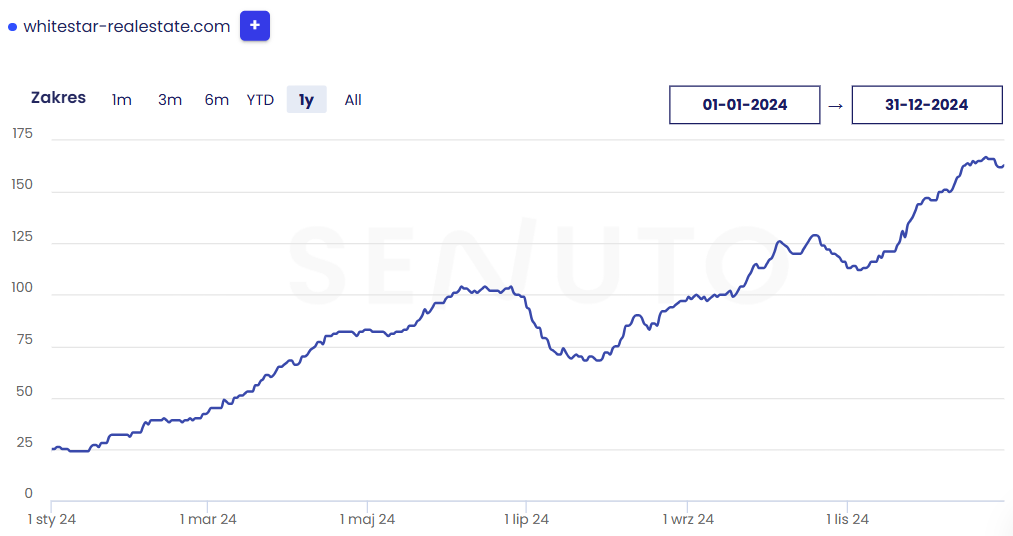This screenshot has width=1013, height=536.
Task: Pick the 1 lip 24 axis marker
Action: [526, 519]
